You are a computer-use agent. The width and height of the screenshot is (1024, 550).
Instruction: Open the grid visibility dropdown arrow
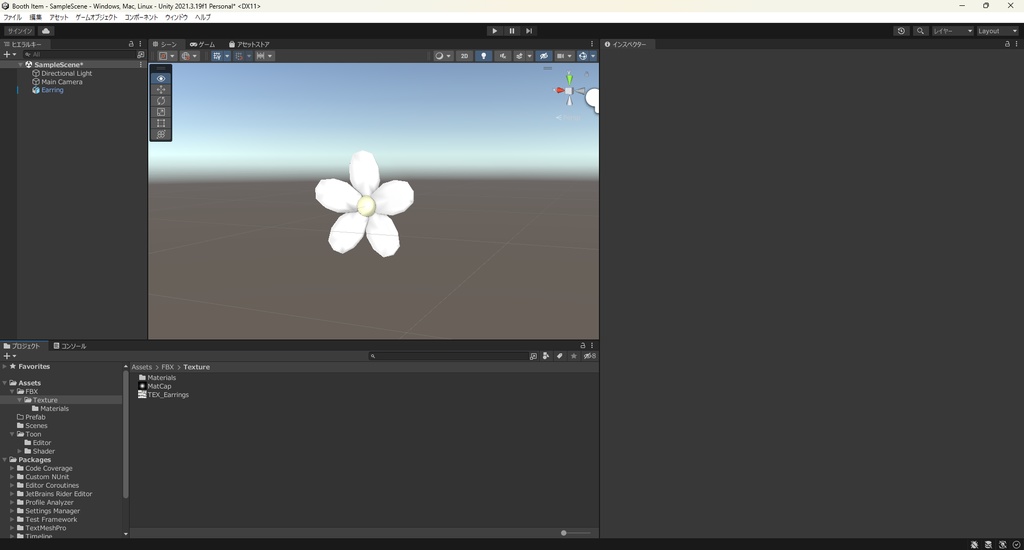tap(227, 56)
